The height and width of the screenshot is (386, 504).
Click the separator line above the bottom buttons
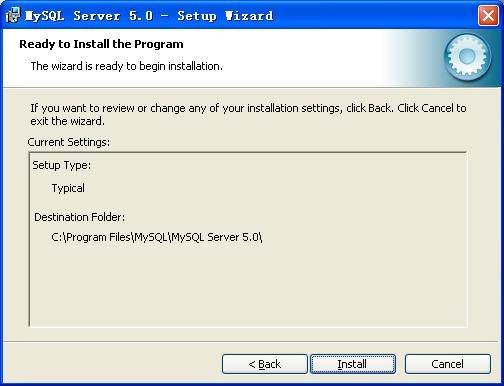click(x=251, y=341)
